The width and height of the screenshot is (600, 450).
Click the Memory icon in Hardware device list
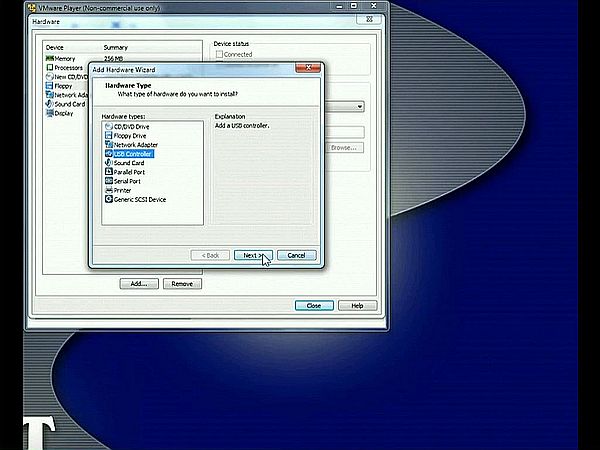[x=49, y=59]
